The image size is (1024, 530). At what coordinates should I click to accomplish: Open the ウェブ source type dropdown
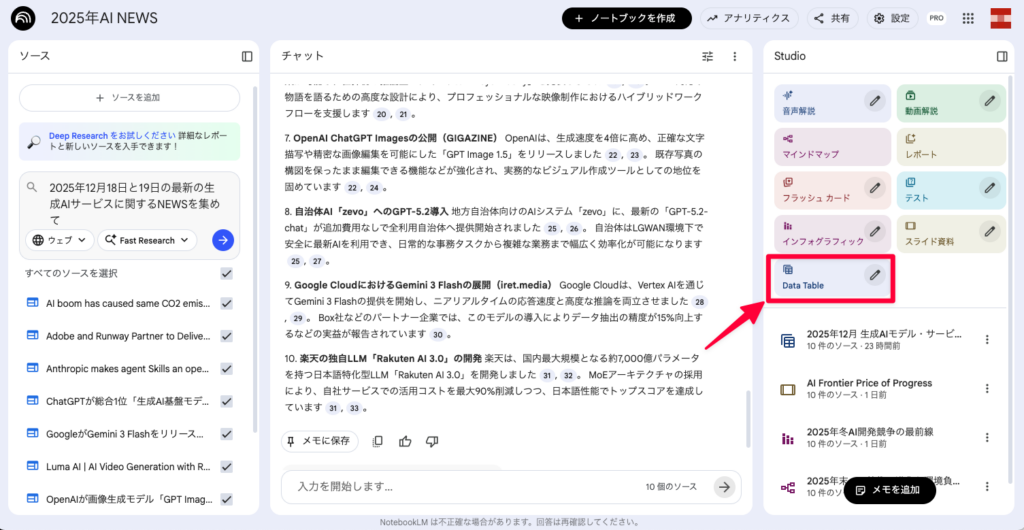[x=59, y=240]
